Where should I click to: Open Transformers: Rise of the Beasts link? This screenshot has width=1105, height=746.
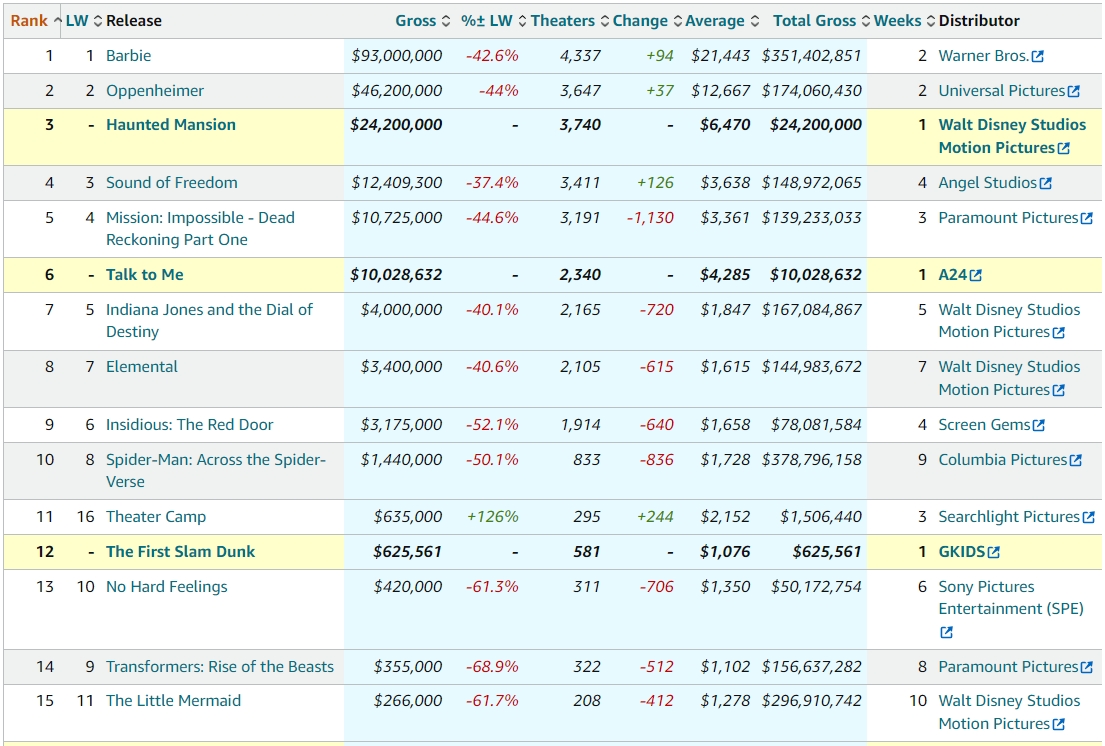tap(220, 666)
